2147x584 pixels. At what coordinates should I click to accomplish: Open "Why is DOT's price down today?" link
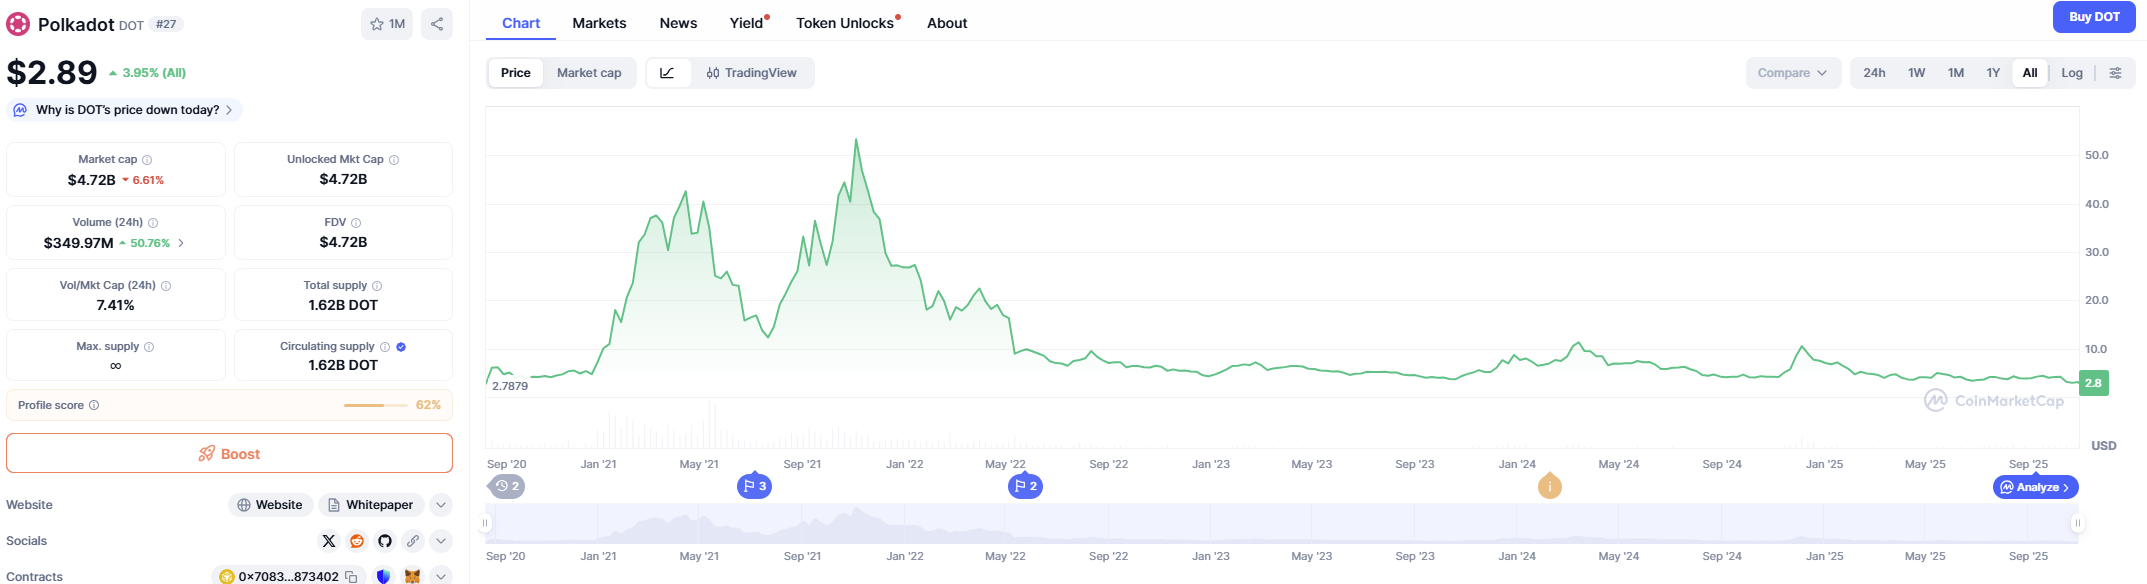(127, 110)
